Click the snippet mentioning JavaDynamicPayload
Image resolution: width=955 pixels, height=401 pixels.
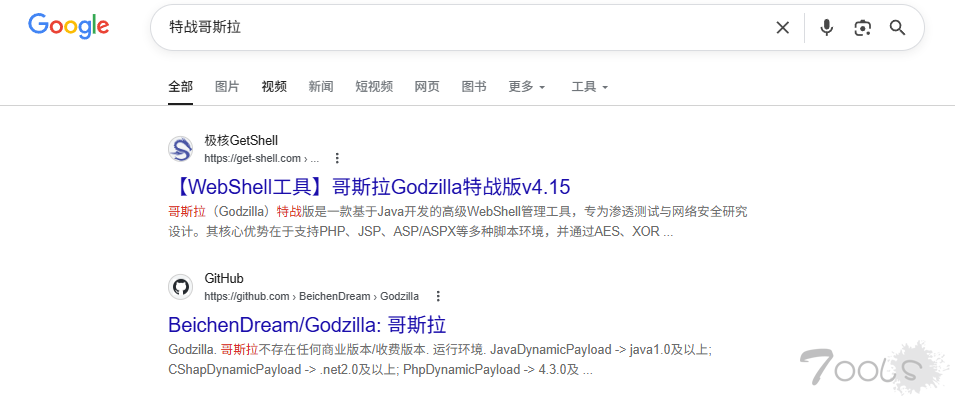440,360
